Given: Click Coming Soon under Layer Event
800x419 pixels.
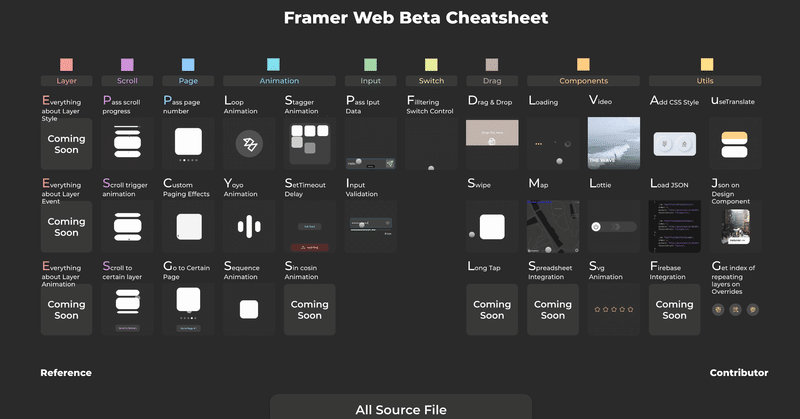Looking at the screenshot, I should (66, 227).
